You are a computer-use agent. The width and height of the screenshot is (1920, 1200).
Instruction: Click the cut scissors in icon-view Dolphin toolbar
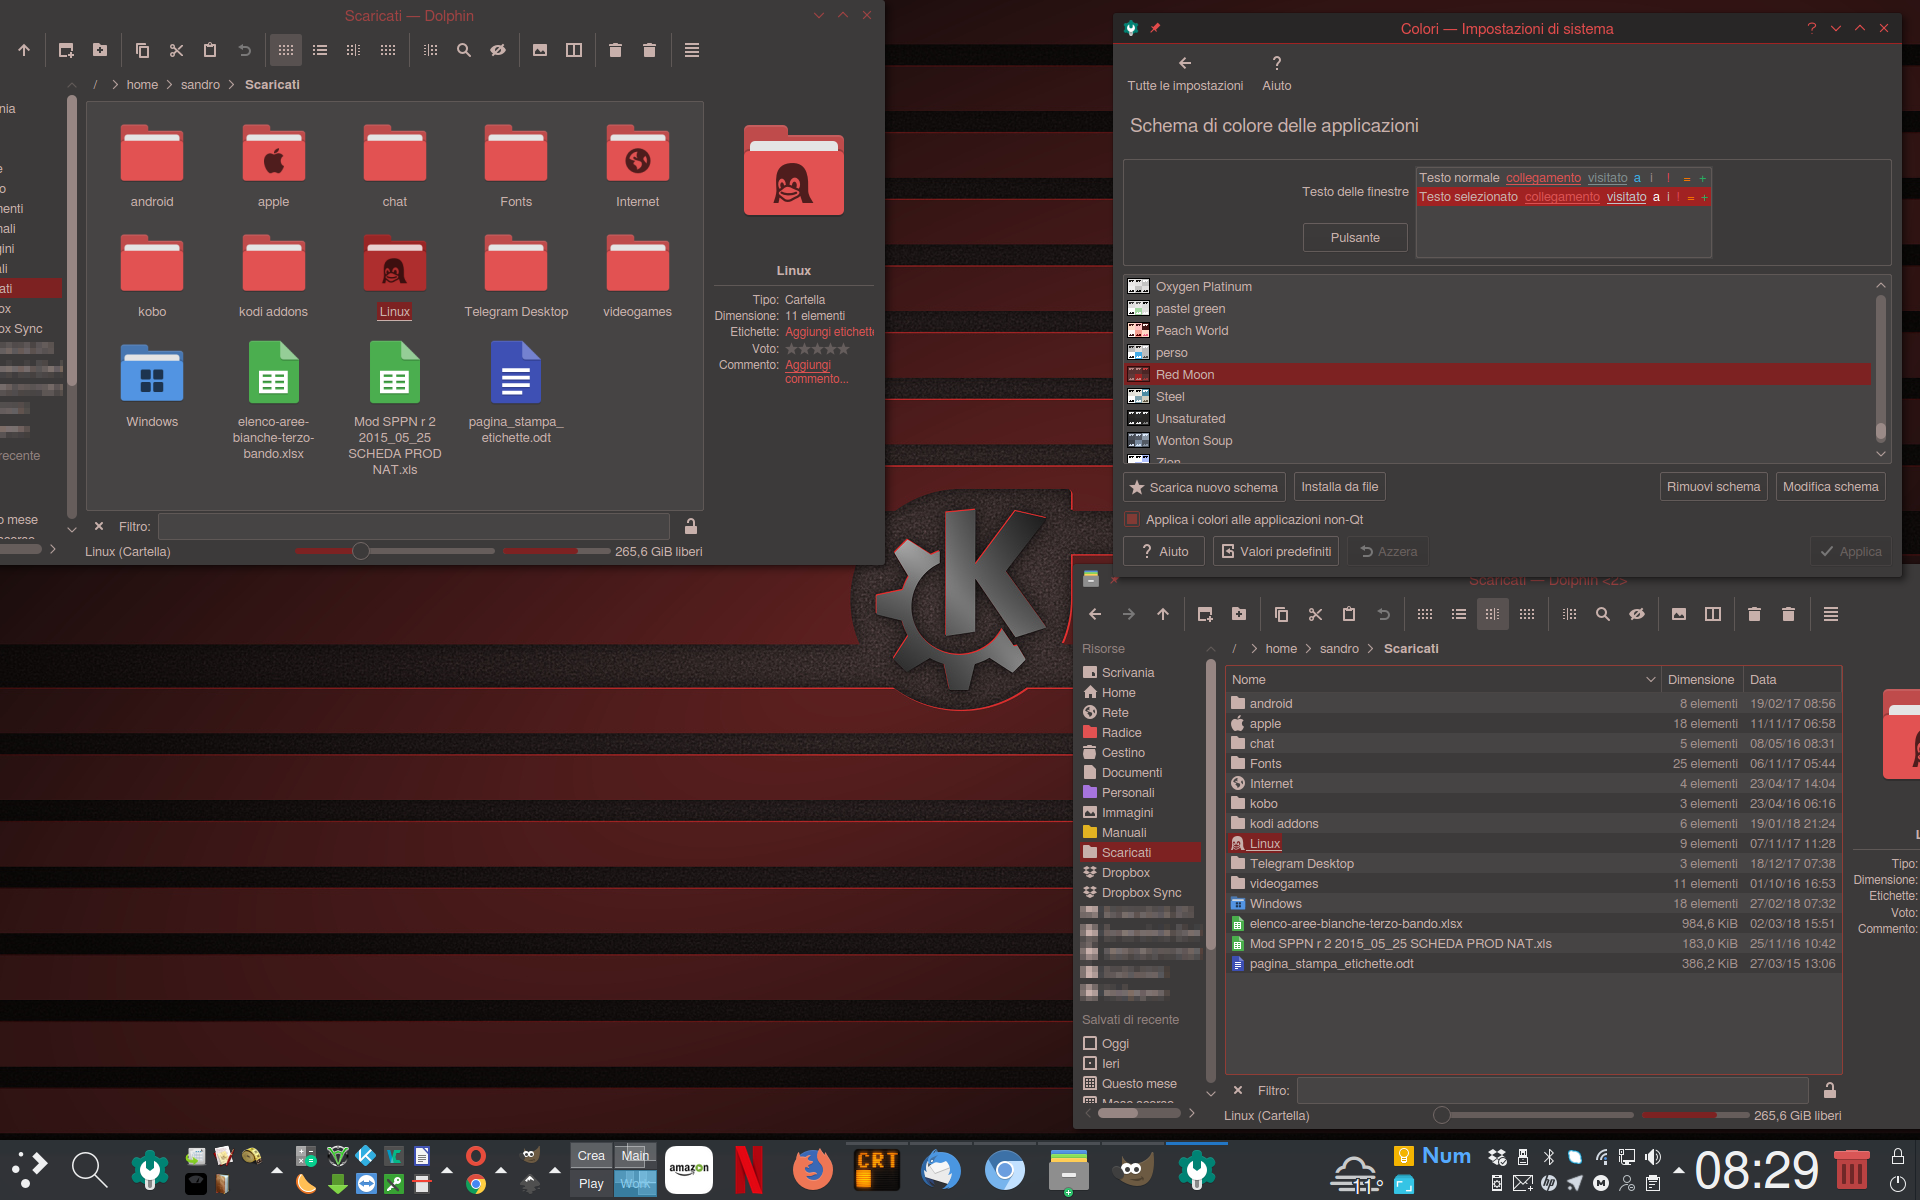point(176,50)
